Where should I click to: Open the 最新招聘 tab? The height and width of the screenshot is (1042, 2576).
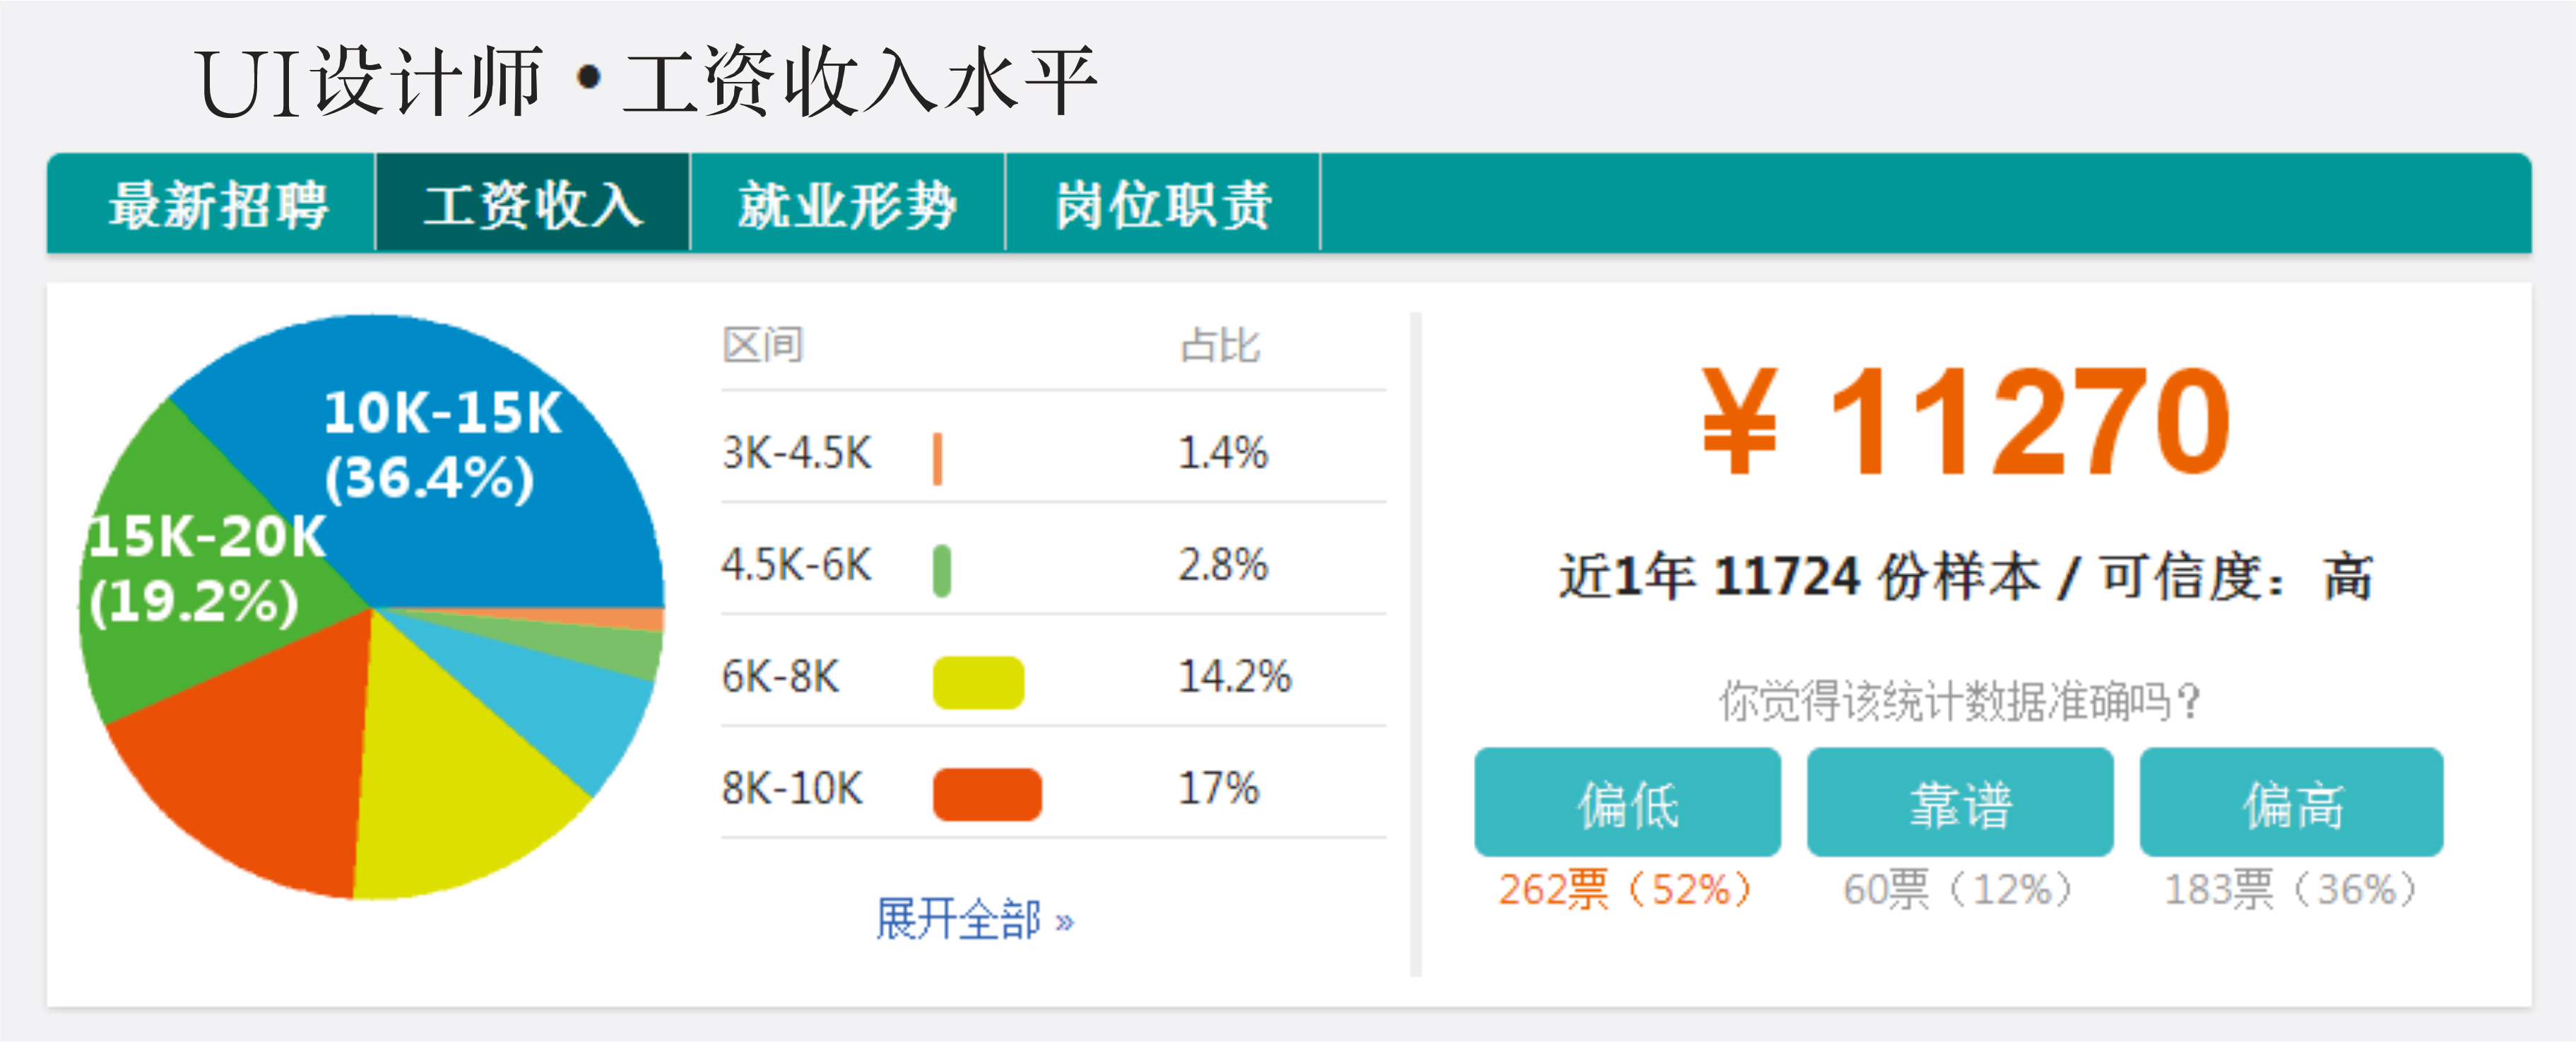point(217,205)
